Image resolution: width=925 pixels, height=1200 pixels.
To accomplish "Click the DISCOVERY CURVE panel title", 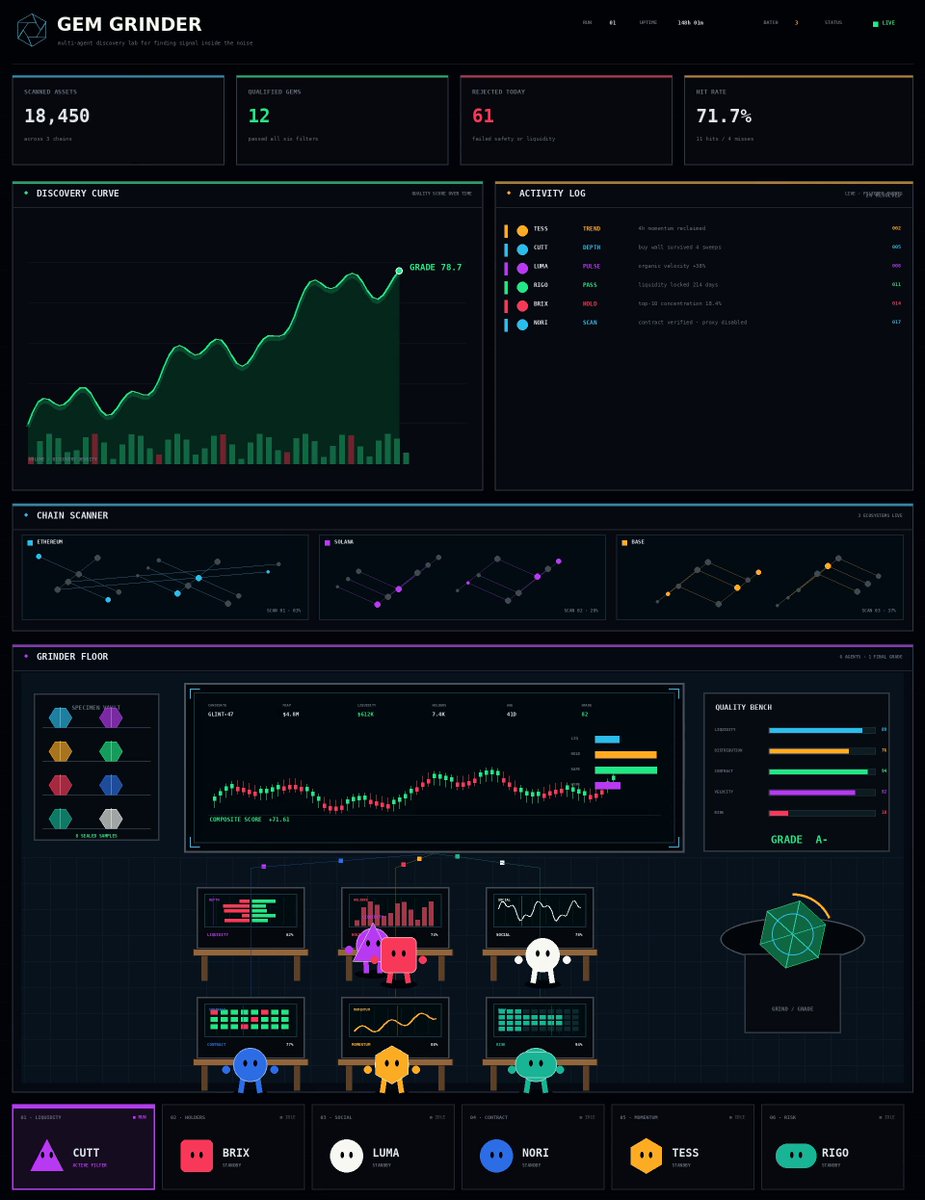I will [x=77, y=193].
